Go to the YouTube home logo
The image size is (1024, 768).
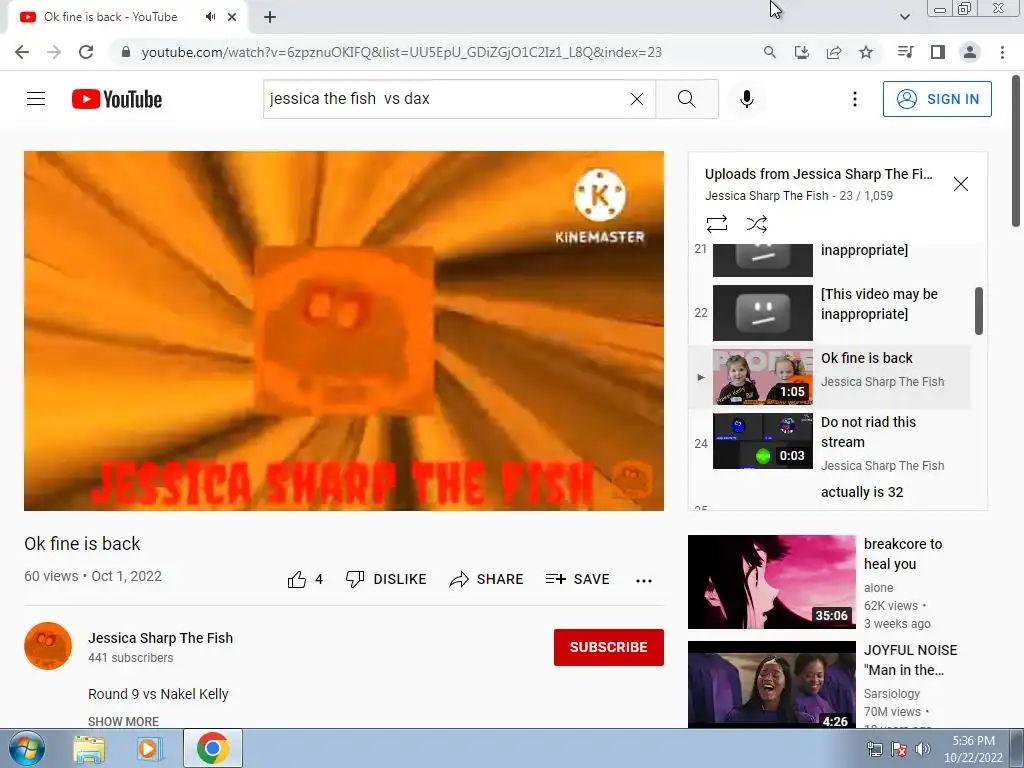[117, 99]
